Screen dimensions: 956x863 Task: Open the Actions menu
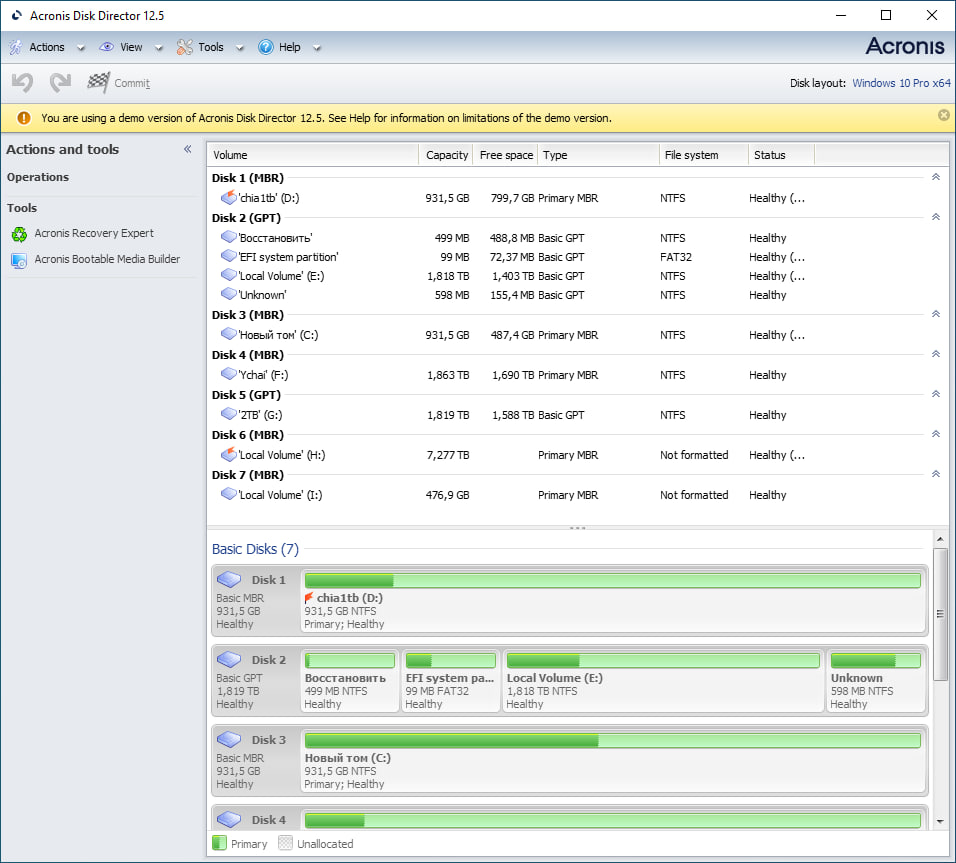tap(47, 47)
